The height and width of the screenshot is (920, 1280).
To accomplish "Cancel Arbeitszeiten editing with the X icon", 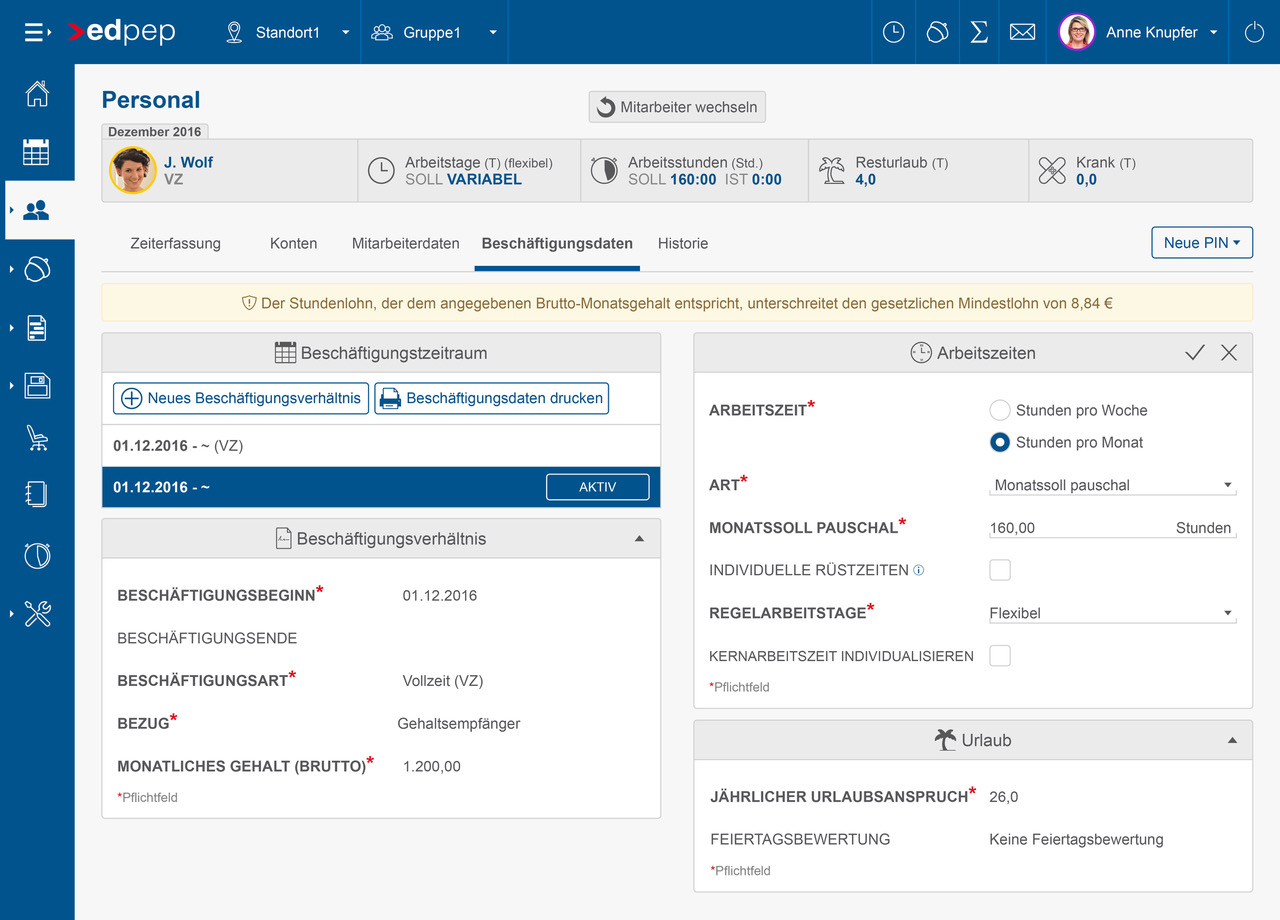I will pyautogui.click(x=1229, y=353).
